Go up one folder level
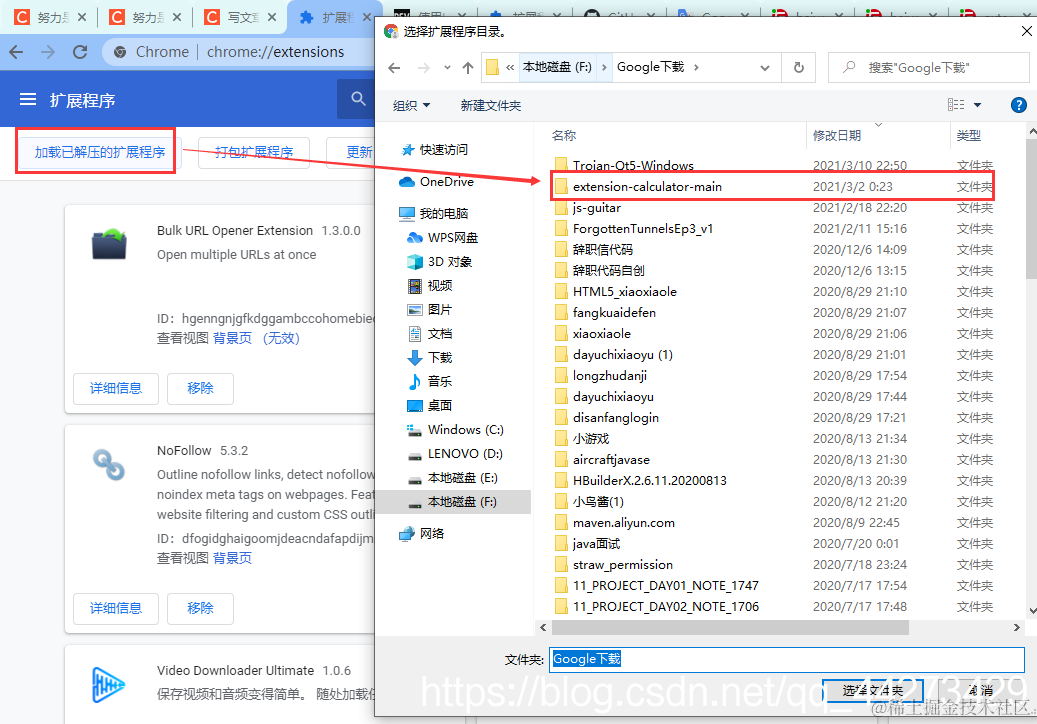The width and height of the screenshot is (1037, 724). coord(468,67)
